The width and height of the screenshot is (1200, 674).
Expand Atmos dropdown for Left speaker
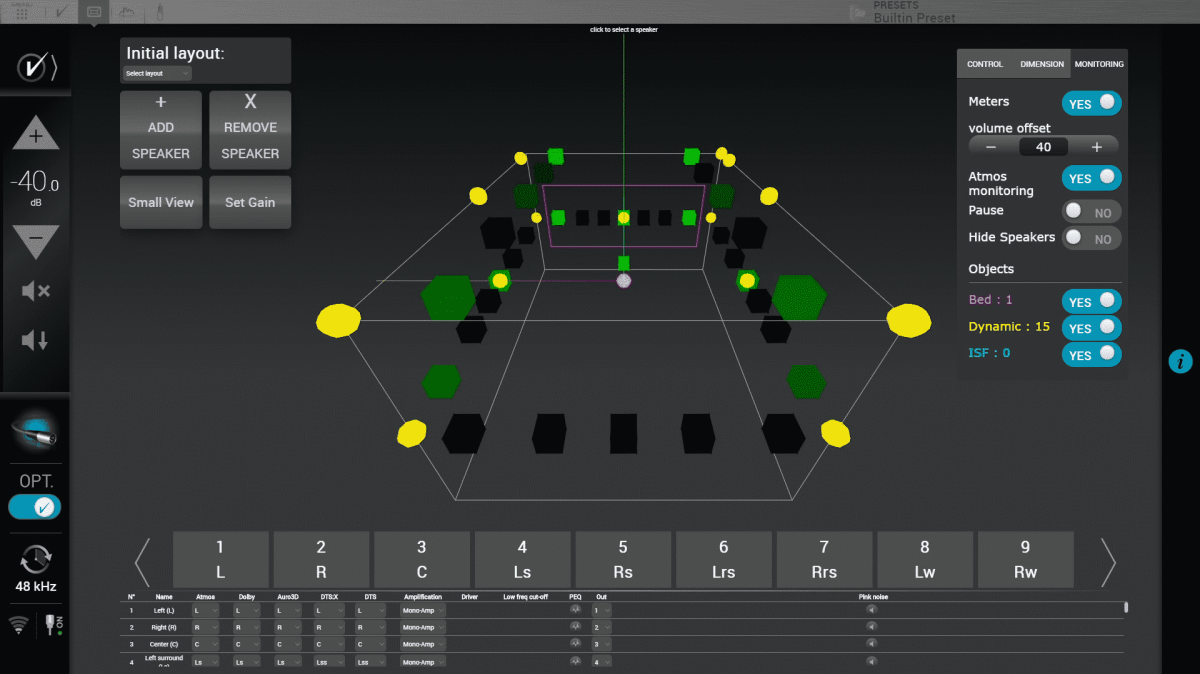(x=206, y=609)
